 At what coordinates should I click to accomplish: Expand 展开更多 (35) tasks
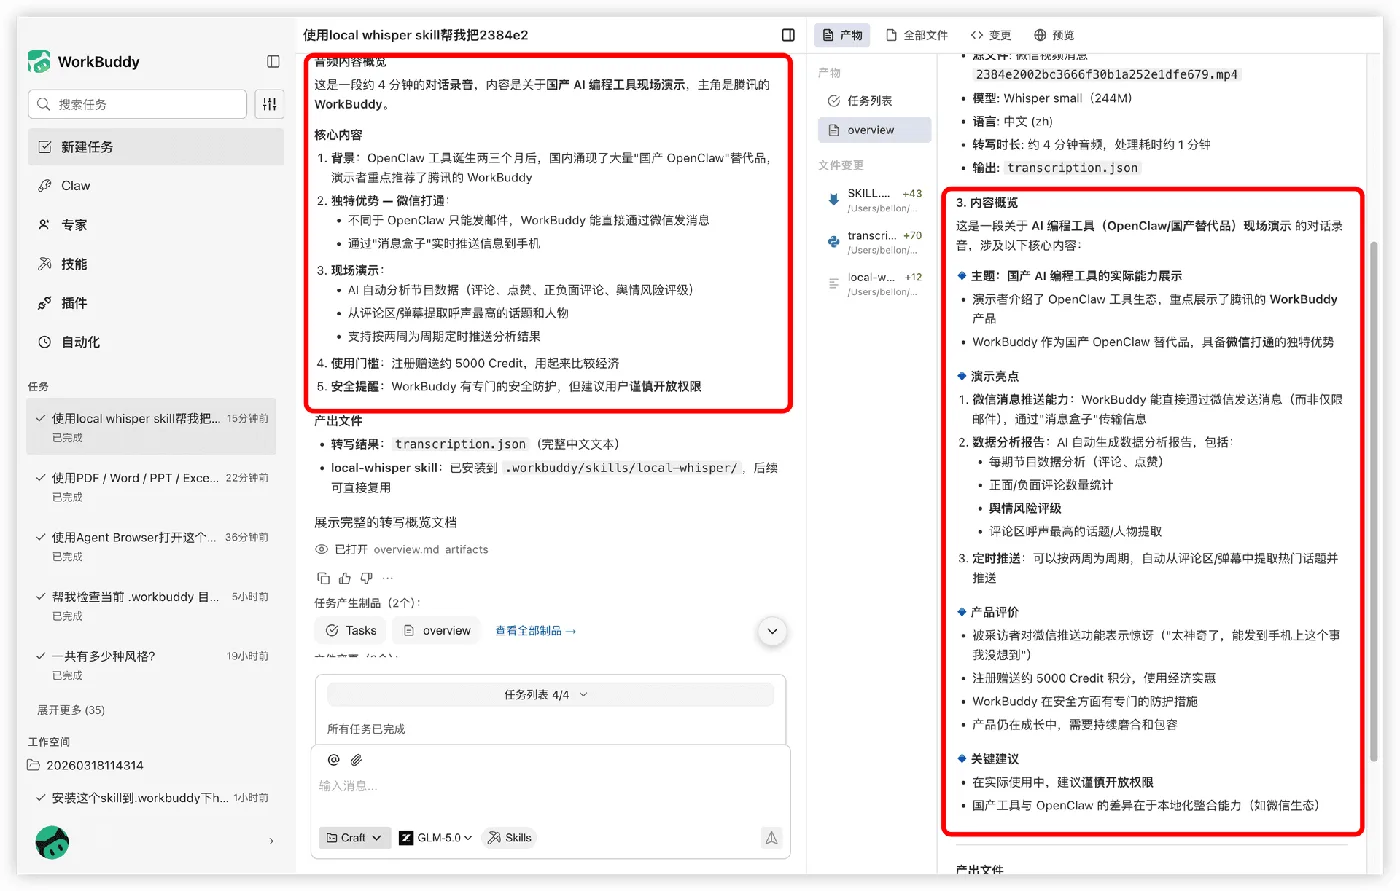71,710
